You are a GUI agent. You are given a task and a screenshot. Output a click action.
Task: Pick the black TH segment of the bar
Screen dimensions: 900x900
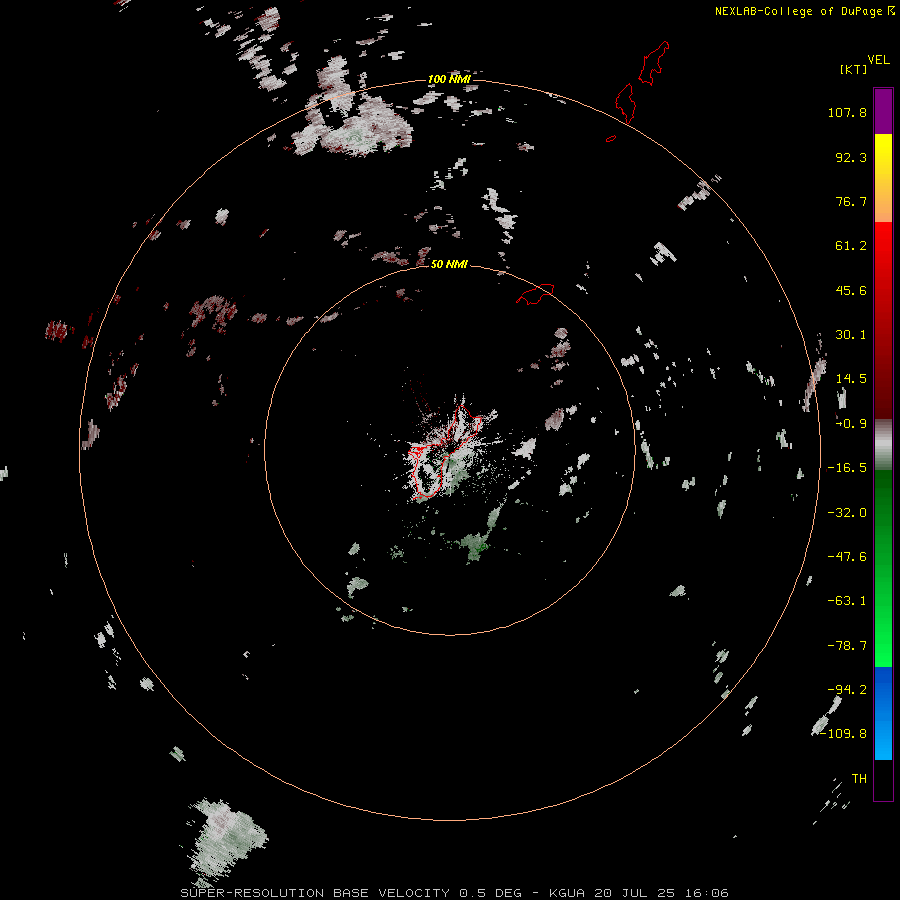[883, 779]
